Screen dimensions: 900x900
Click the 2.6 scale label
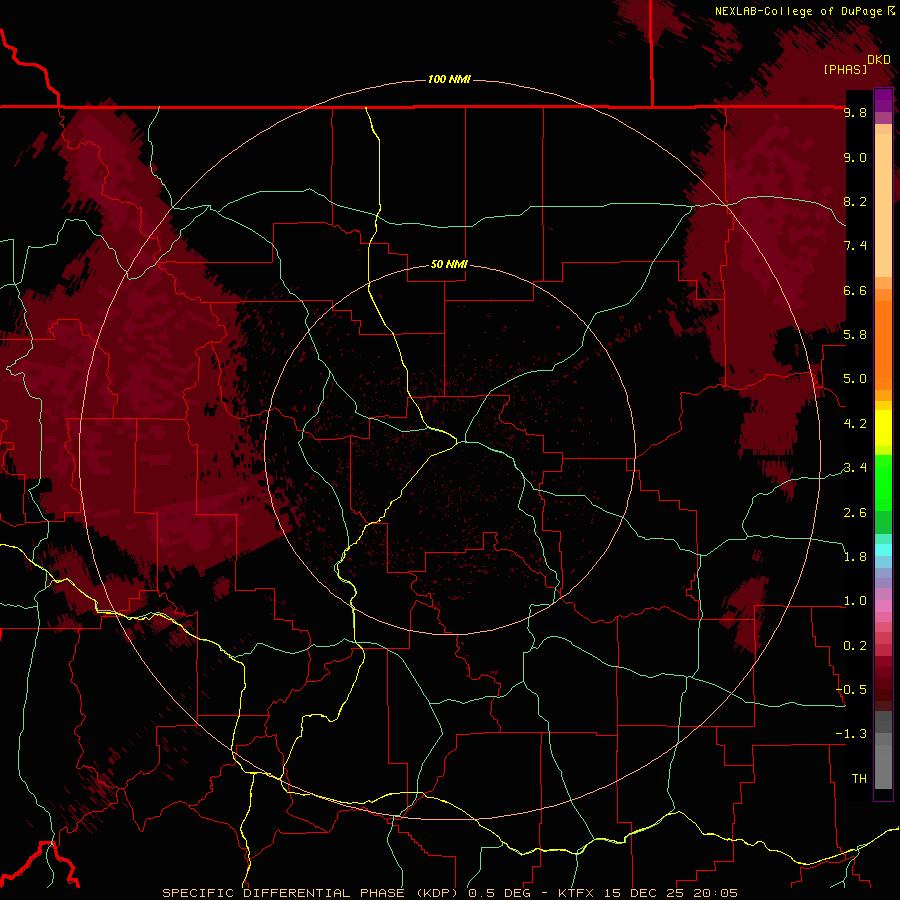(x=855, y=513)
